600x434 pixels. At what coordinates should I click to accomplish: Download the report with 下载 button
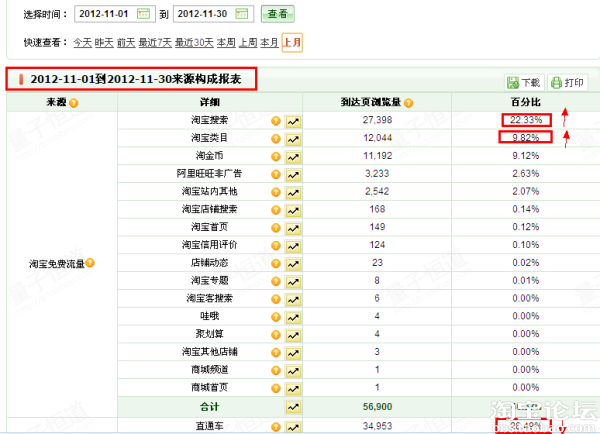(x=524, y=82)
